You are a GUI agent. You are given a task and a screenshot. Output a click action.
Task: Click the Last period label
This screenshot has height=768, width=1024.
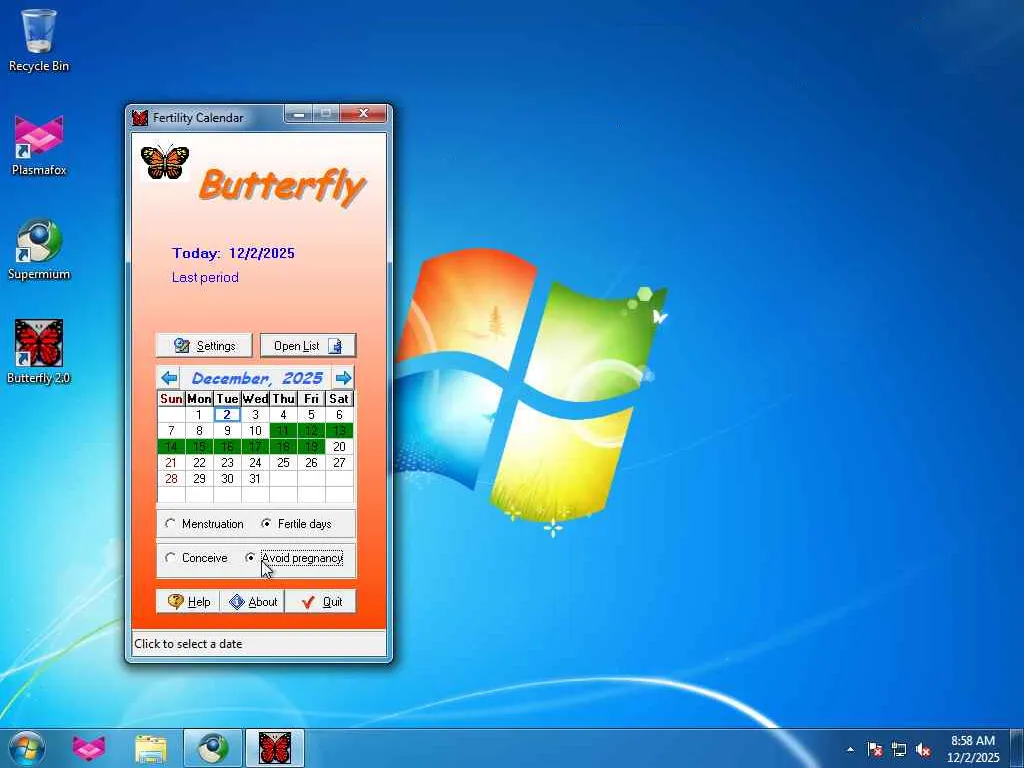pyautogui.click(x=205, y=278)
